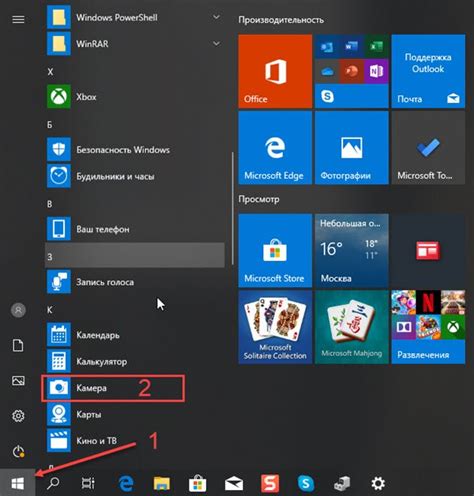Open Microsoft Store on taskbar
474x496 pixels.
pos(197,483)
